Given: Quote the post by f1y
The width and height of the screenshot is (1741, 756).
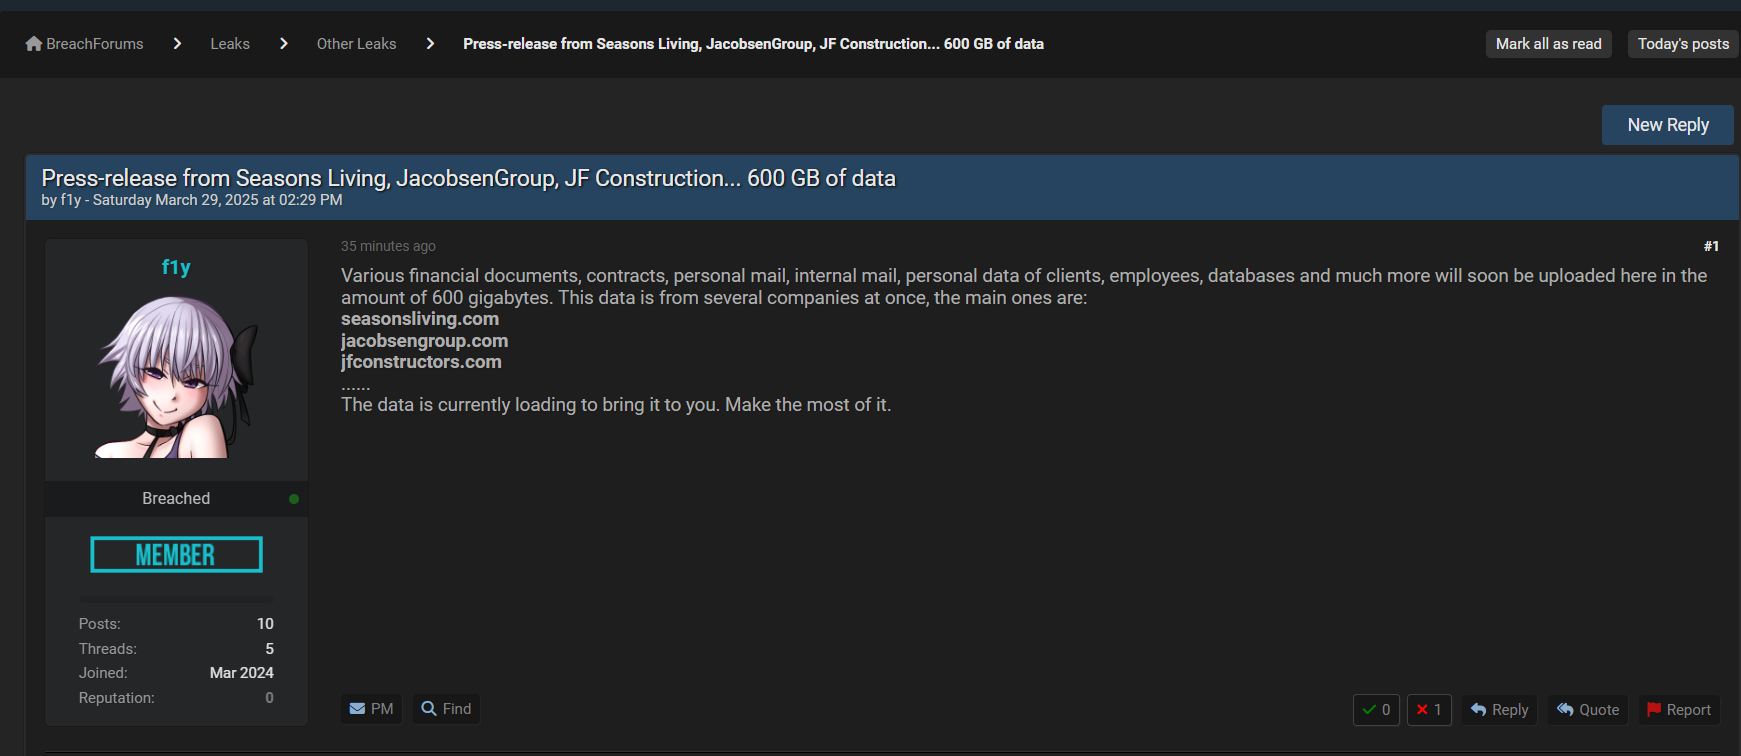Looking at the screenshot, I should (1587, 710).
